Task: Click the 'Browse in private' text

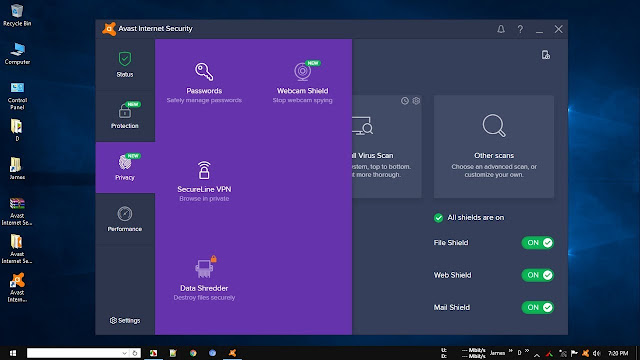Action: (204, 199)
